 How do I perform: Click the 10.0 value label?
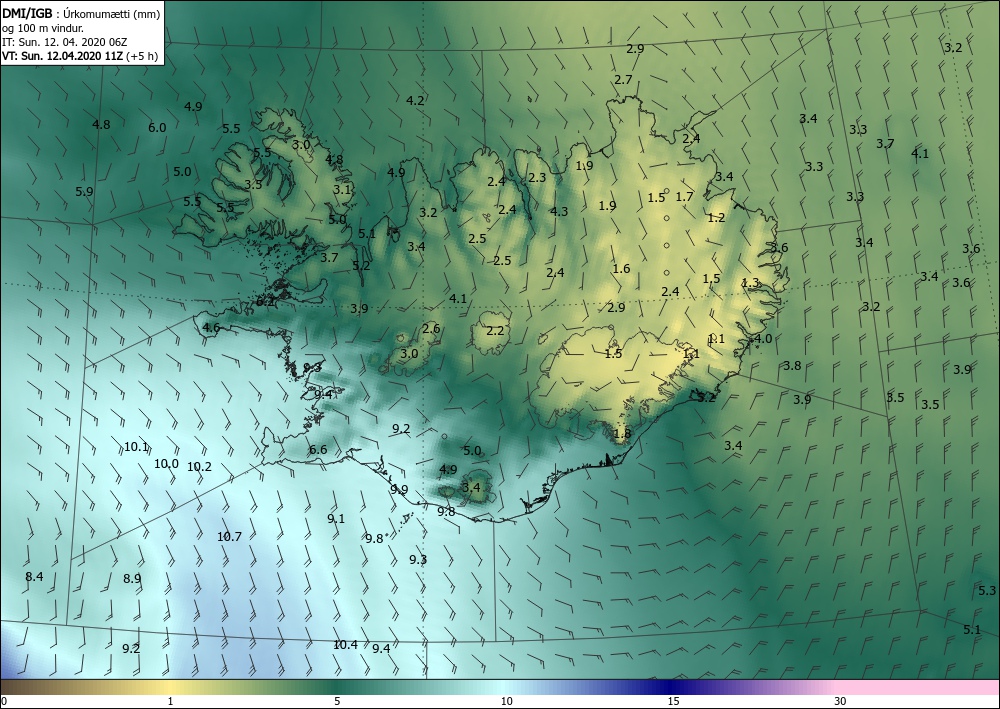point(166,464)
